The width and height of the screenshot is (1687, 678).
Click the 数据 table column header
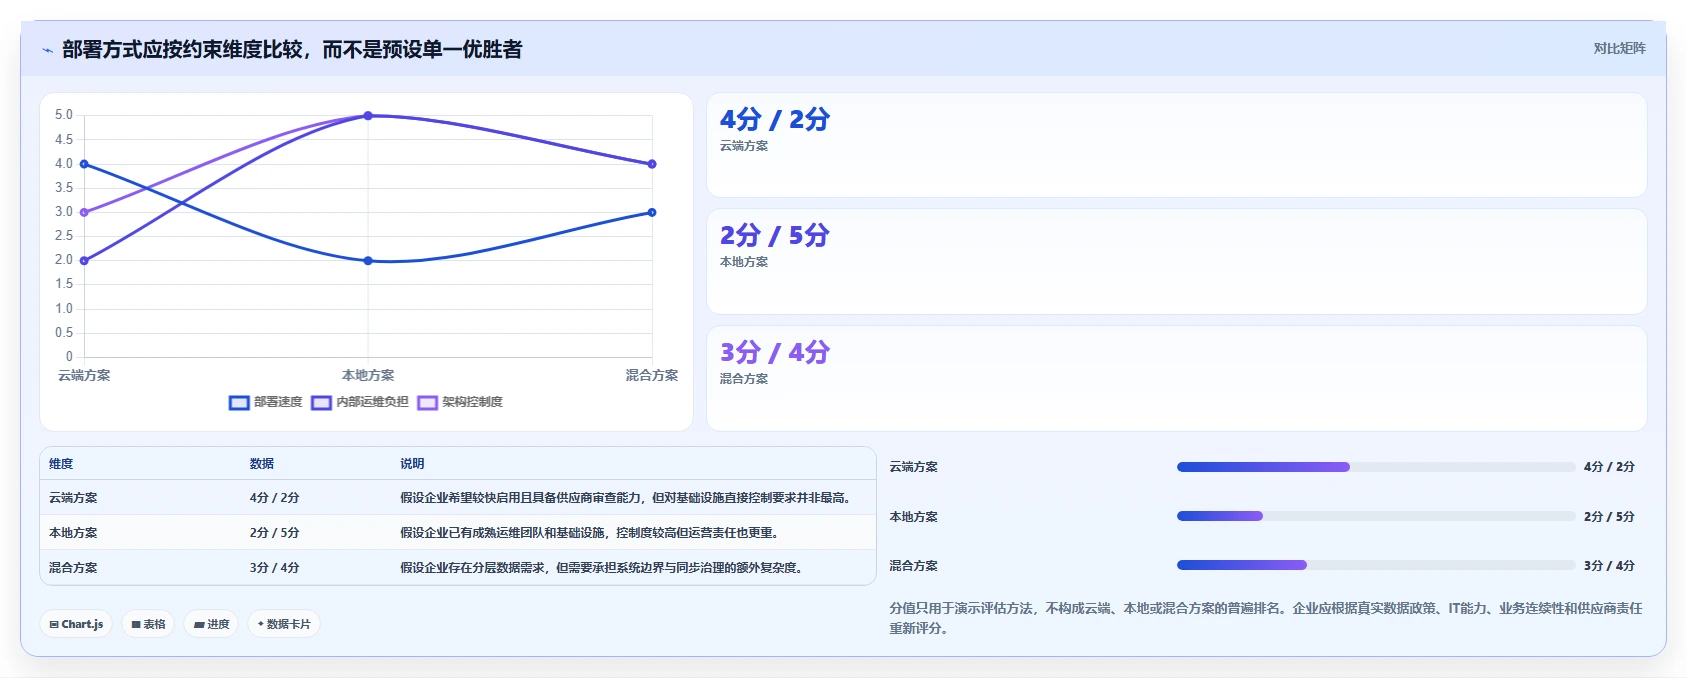[262, 464]
